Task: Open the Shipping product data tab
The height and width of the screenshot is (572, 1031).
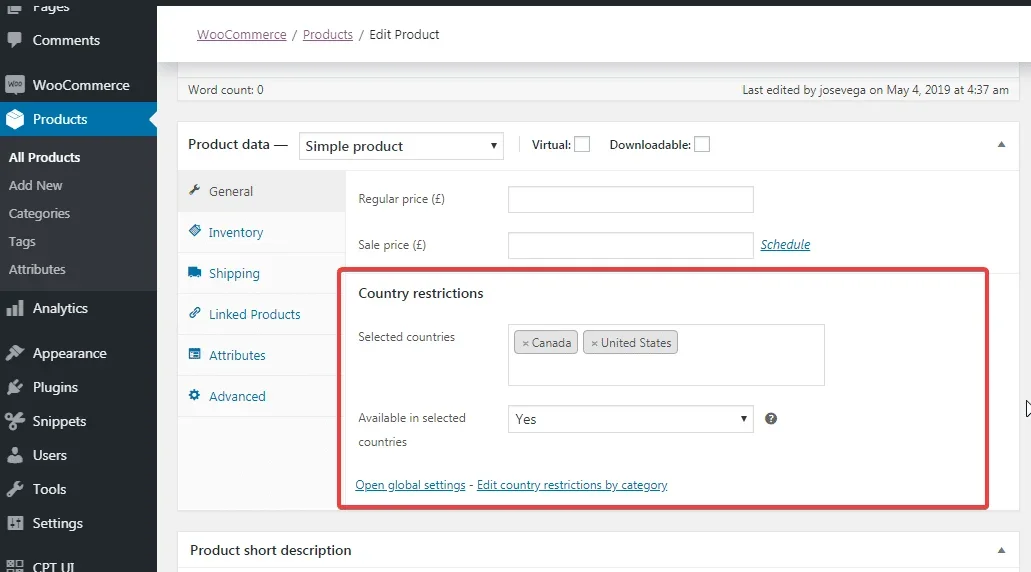Action: tap(262, 274)
